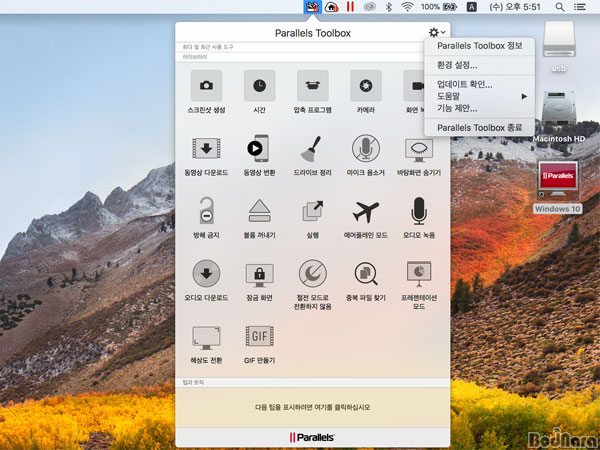Screen dimensions: 600x450
Task: Choose Parallels Toolbox 정보 menu item
Action: [x=479, y=46]
